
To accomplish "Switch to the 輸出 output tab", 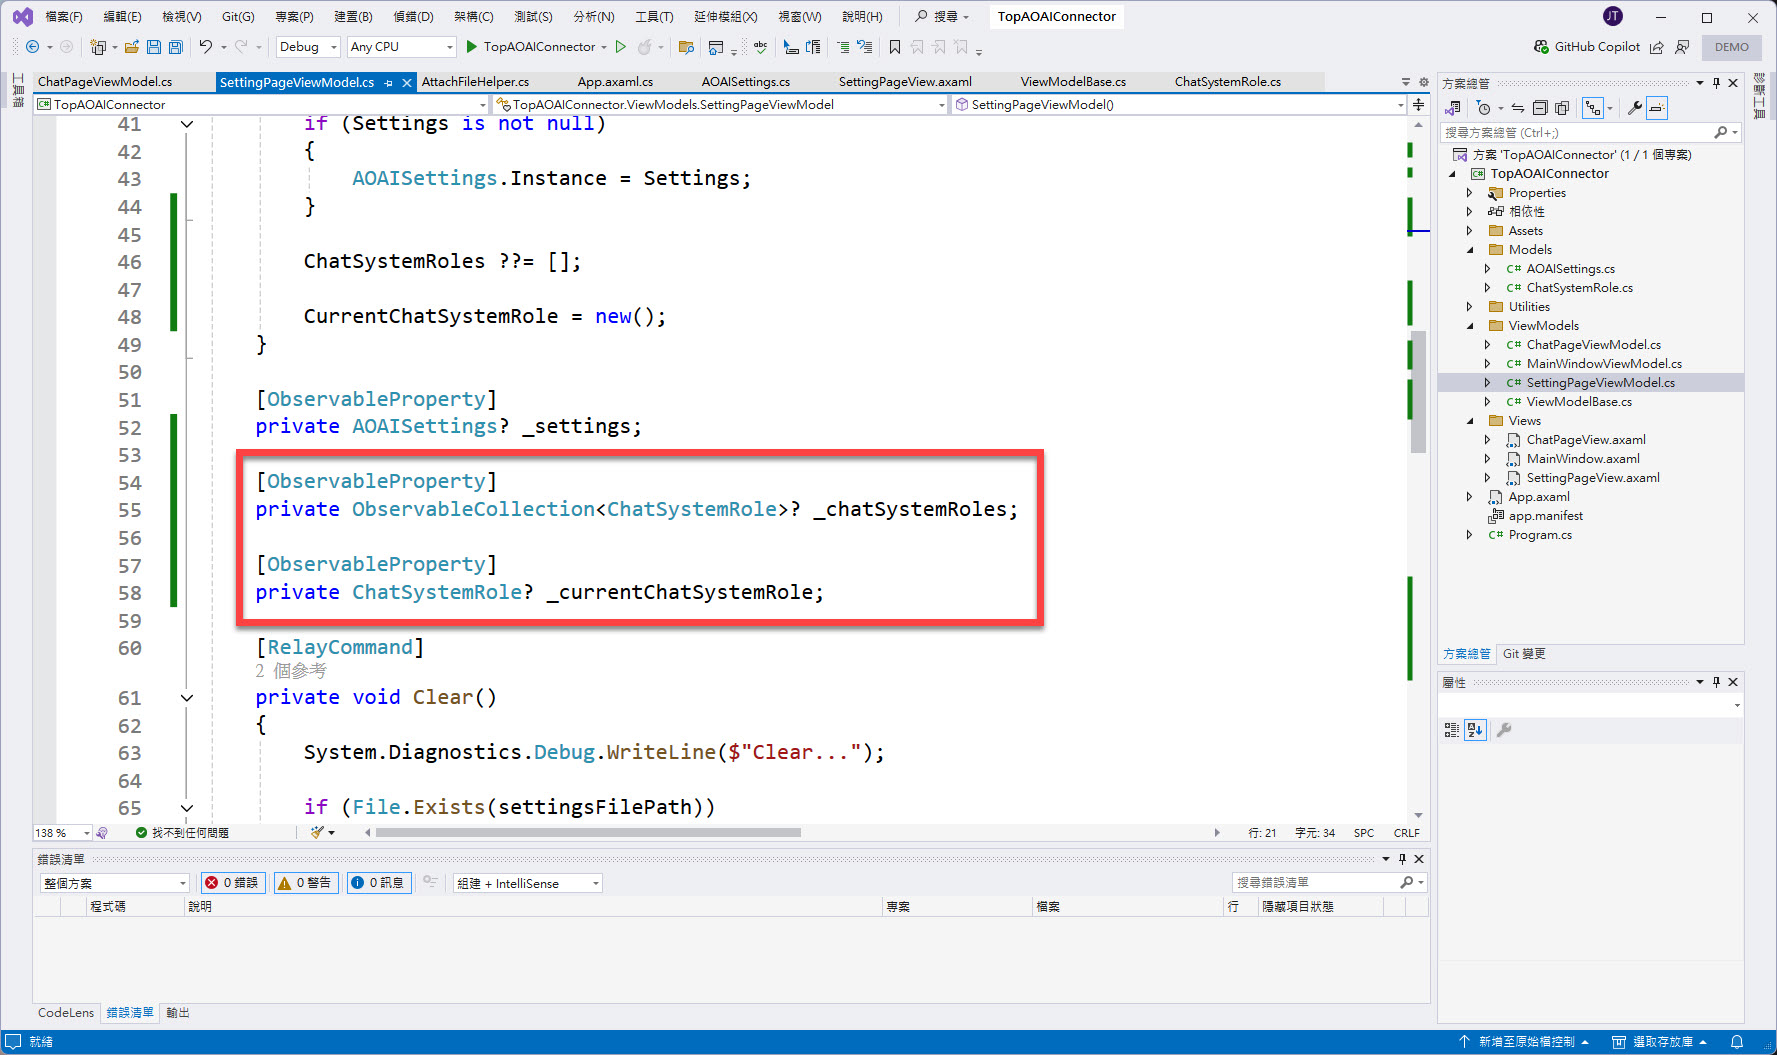I will pos(178,1013).
